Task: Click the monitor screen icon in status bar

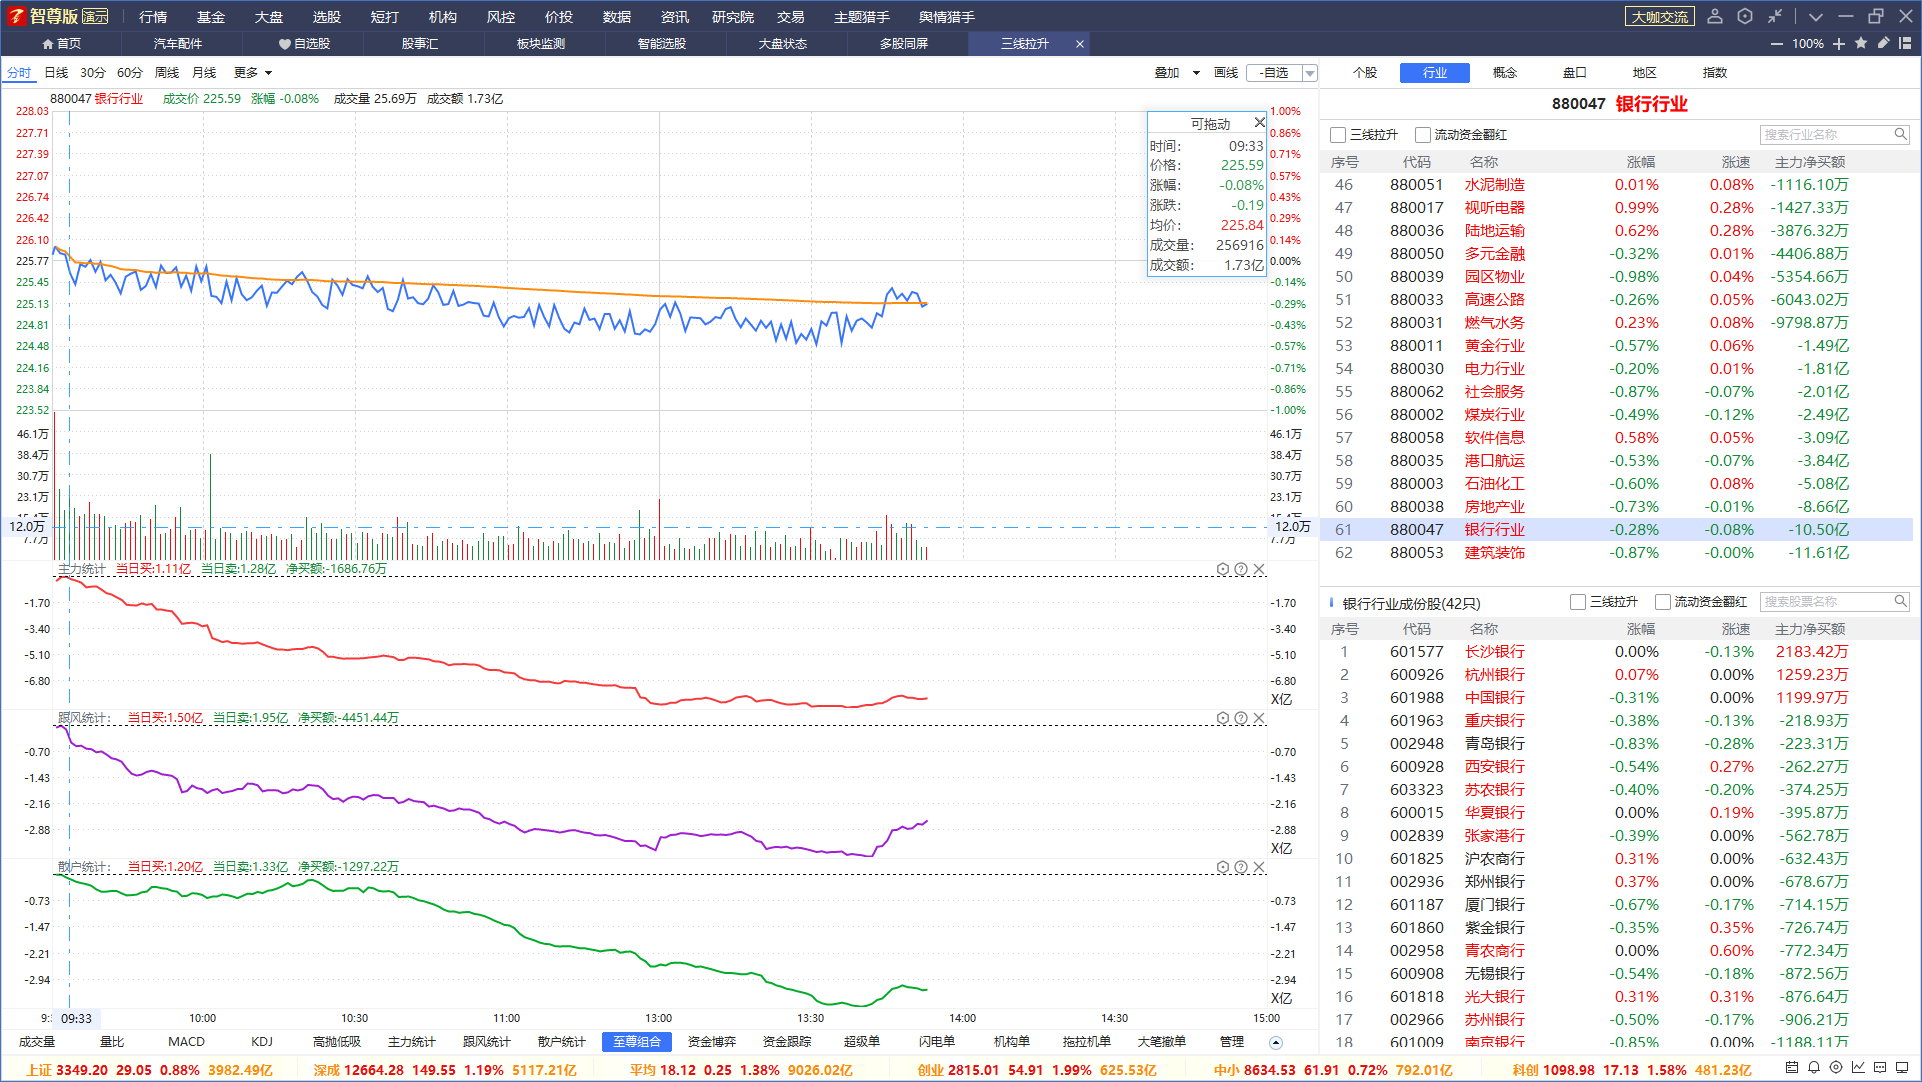Action: [x=1902, y=1068]
